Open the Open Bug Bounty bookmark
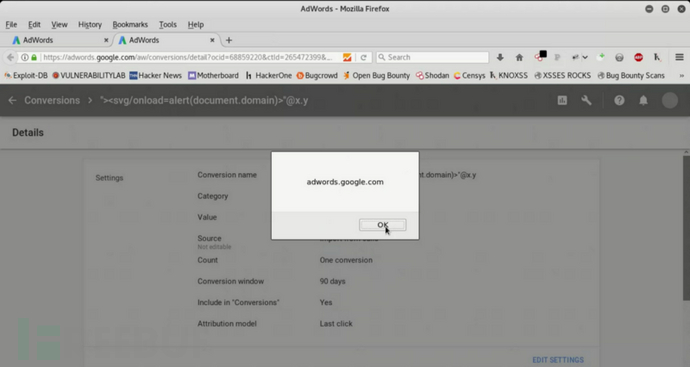690x367 pixels. tap(377, 76)
